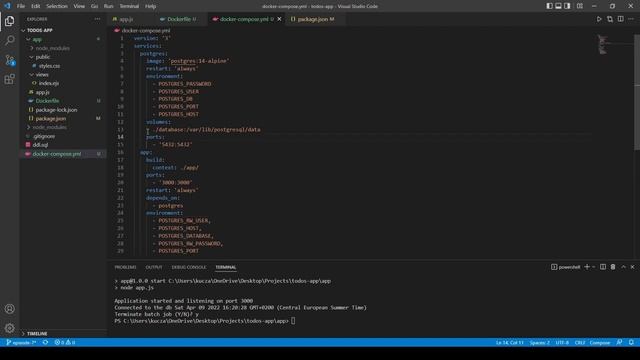Click the new terminal plus icon

(x=587, y=267)
